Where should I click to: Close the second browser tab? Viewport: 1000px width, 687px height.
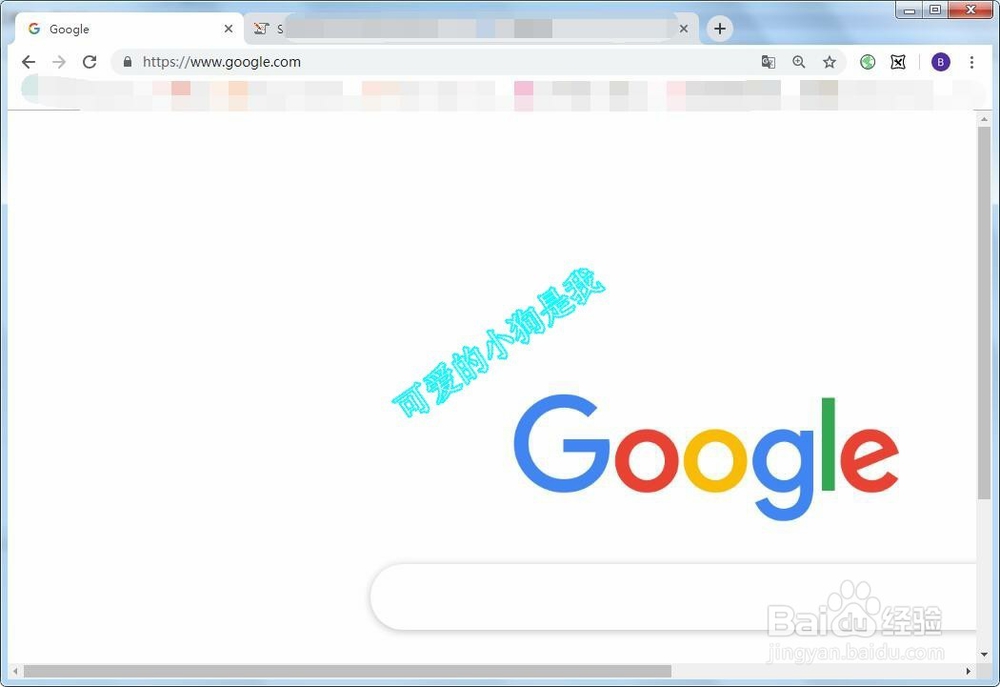click(684, 29)
